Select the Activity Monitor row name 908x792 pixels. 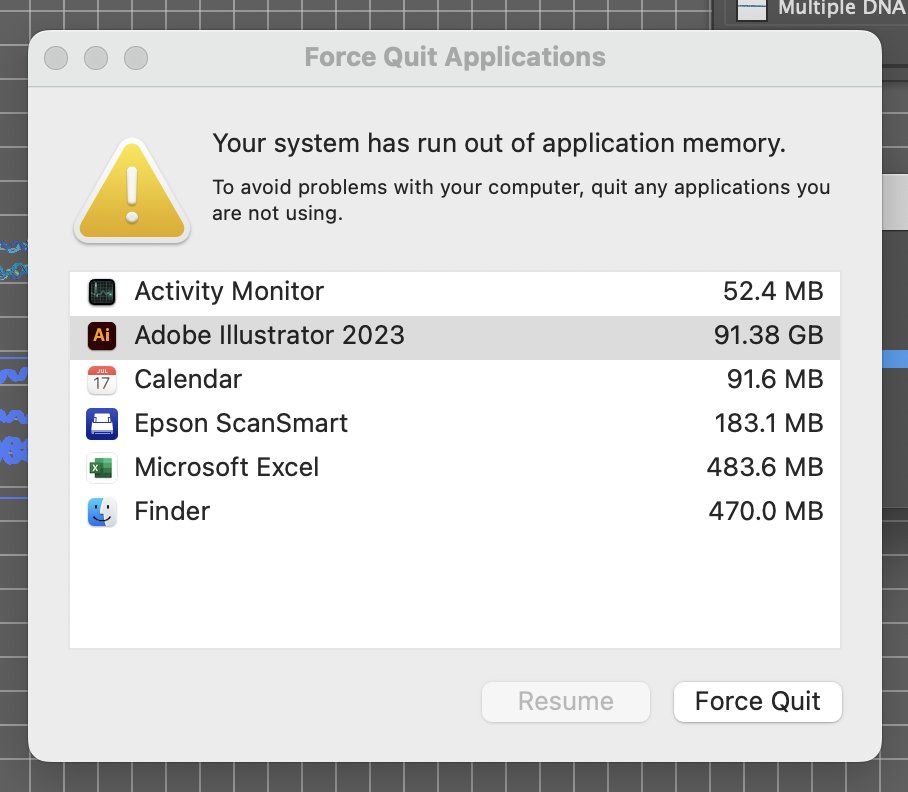tap(229, 291)
